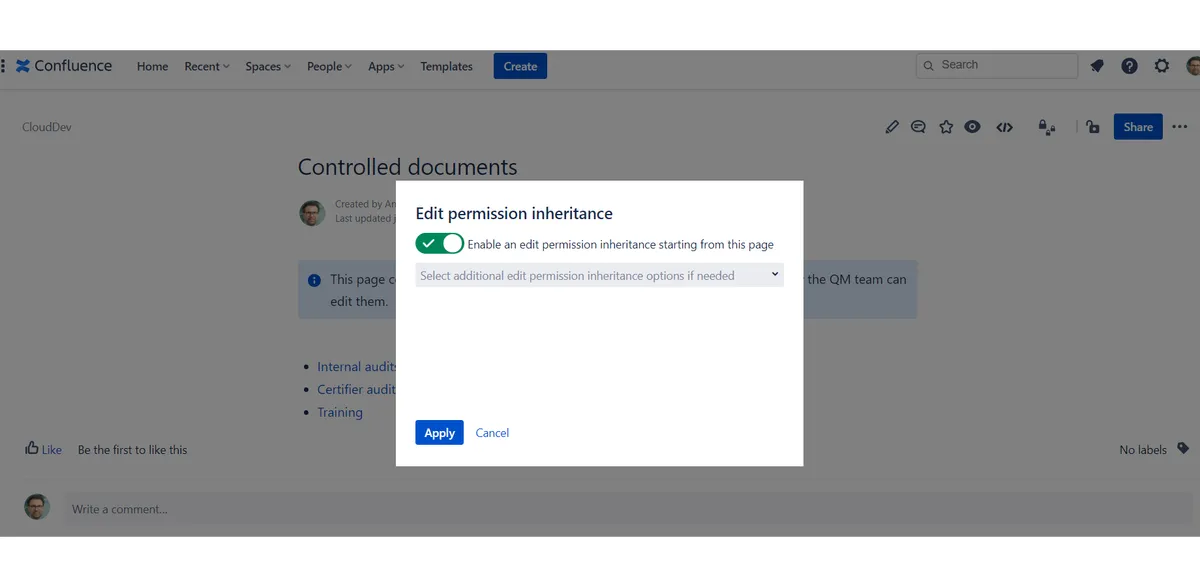Open edit permission inheritance locks icon
The image size is (1200, 587).
coord(1047,127)
